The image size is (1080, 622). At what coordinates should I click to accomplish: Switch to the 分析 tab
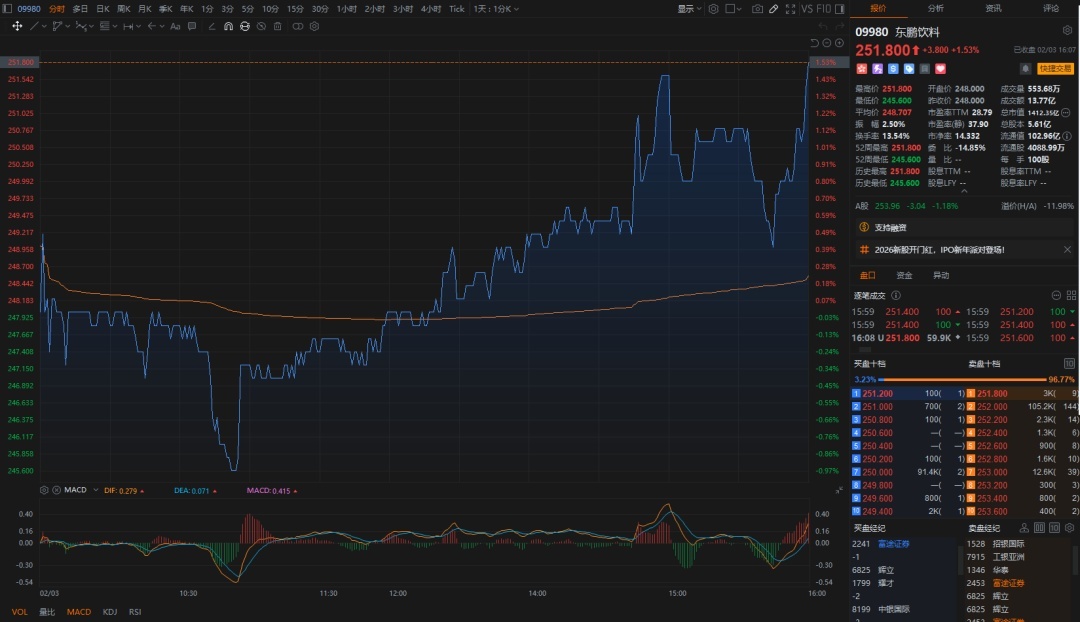[x=935, y=8]
